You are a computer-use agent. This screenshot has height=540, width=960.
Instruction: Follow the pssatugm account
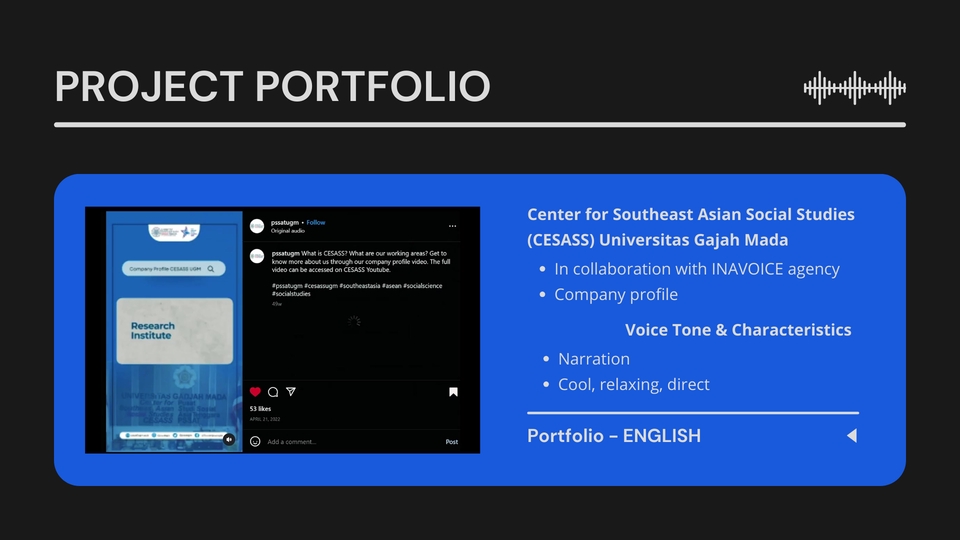tap(316, 222)
